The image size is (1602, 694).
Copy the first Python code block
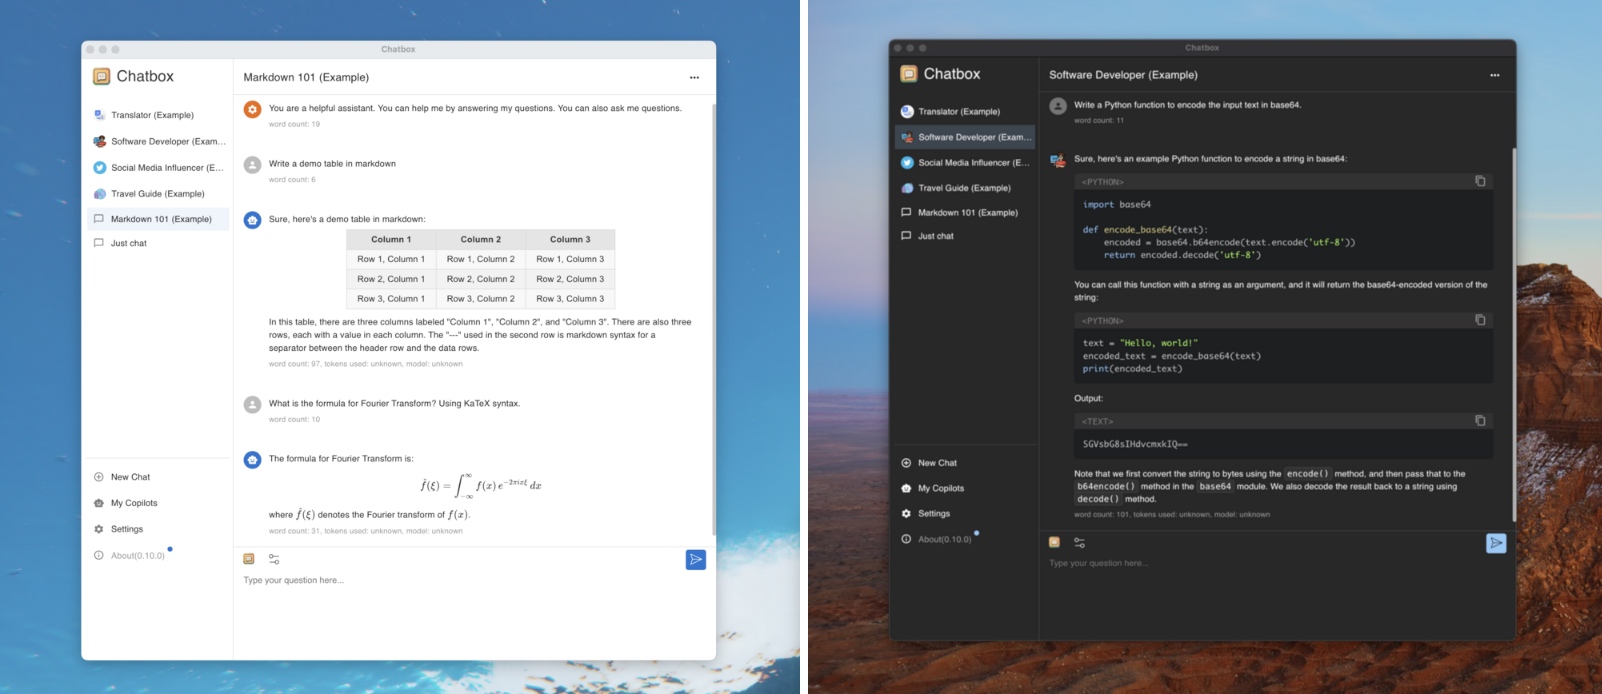(1480, 181)
